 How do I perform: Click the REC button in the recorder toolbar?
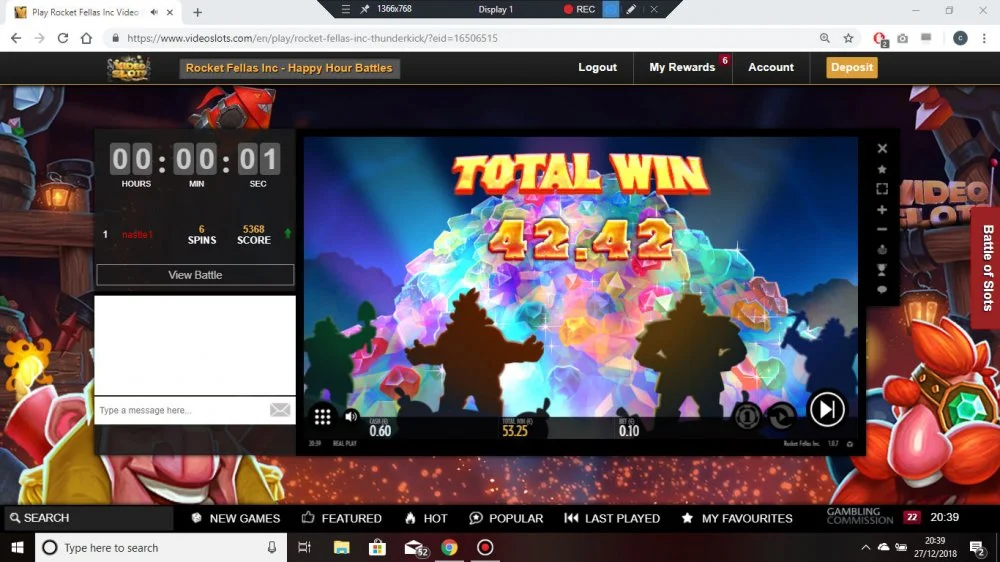tap(579, 9)
